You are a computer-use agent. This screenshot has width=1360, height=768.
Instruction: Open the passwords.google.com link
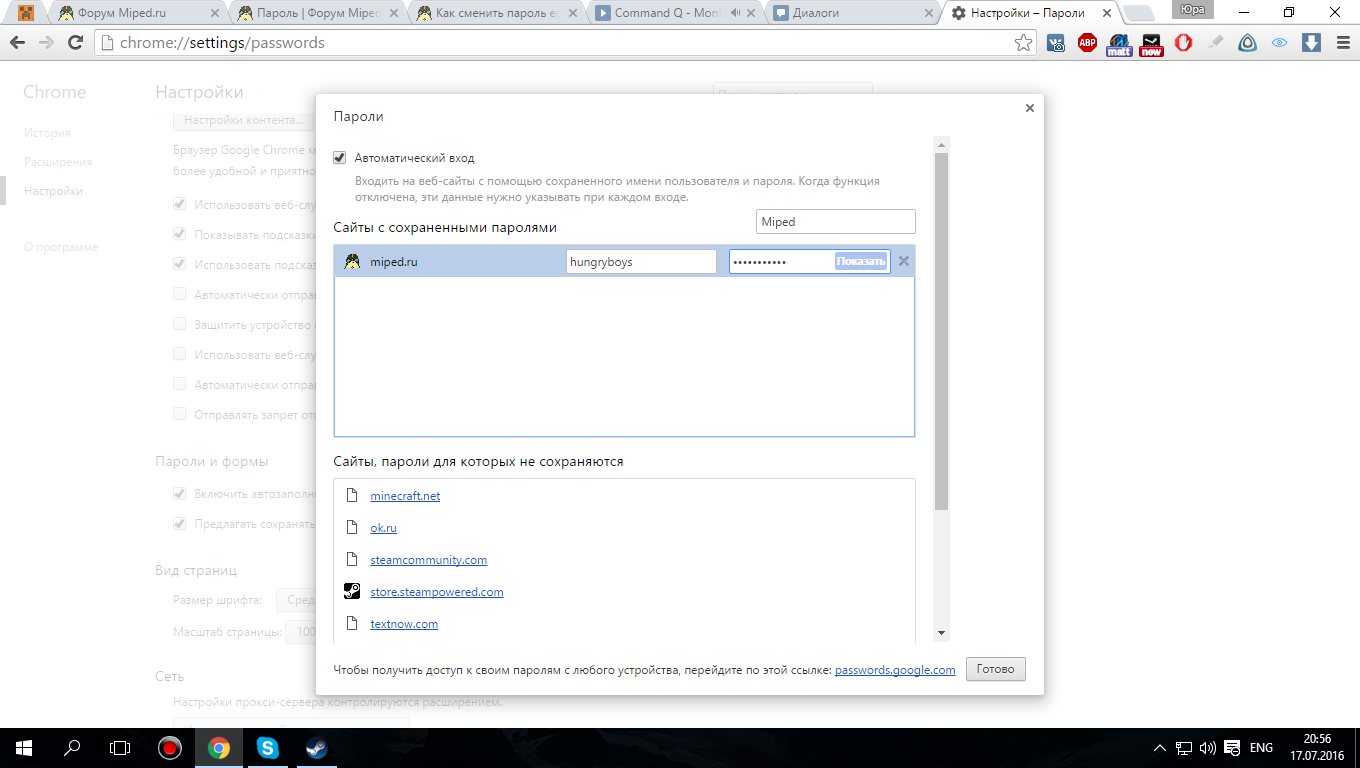[x=895, y=670]
